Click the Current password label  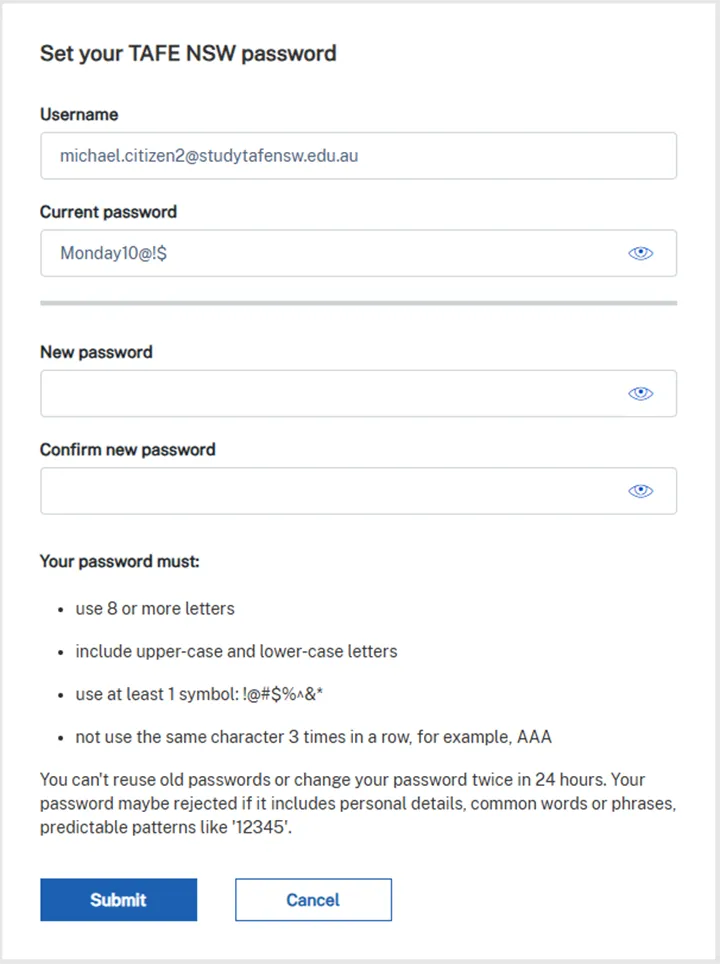tap(108, 212)
